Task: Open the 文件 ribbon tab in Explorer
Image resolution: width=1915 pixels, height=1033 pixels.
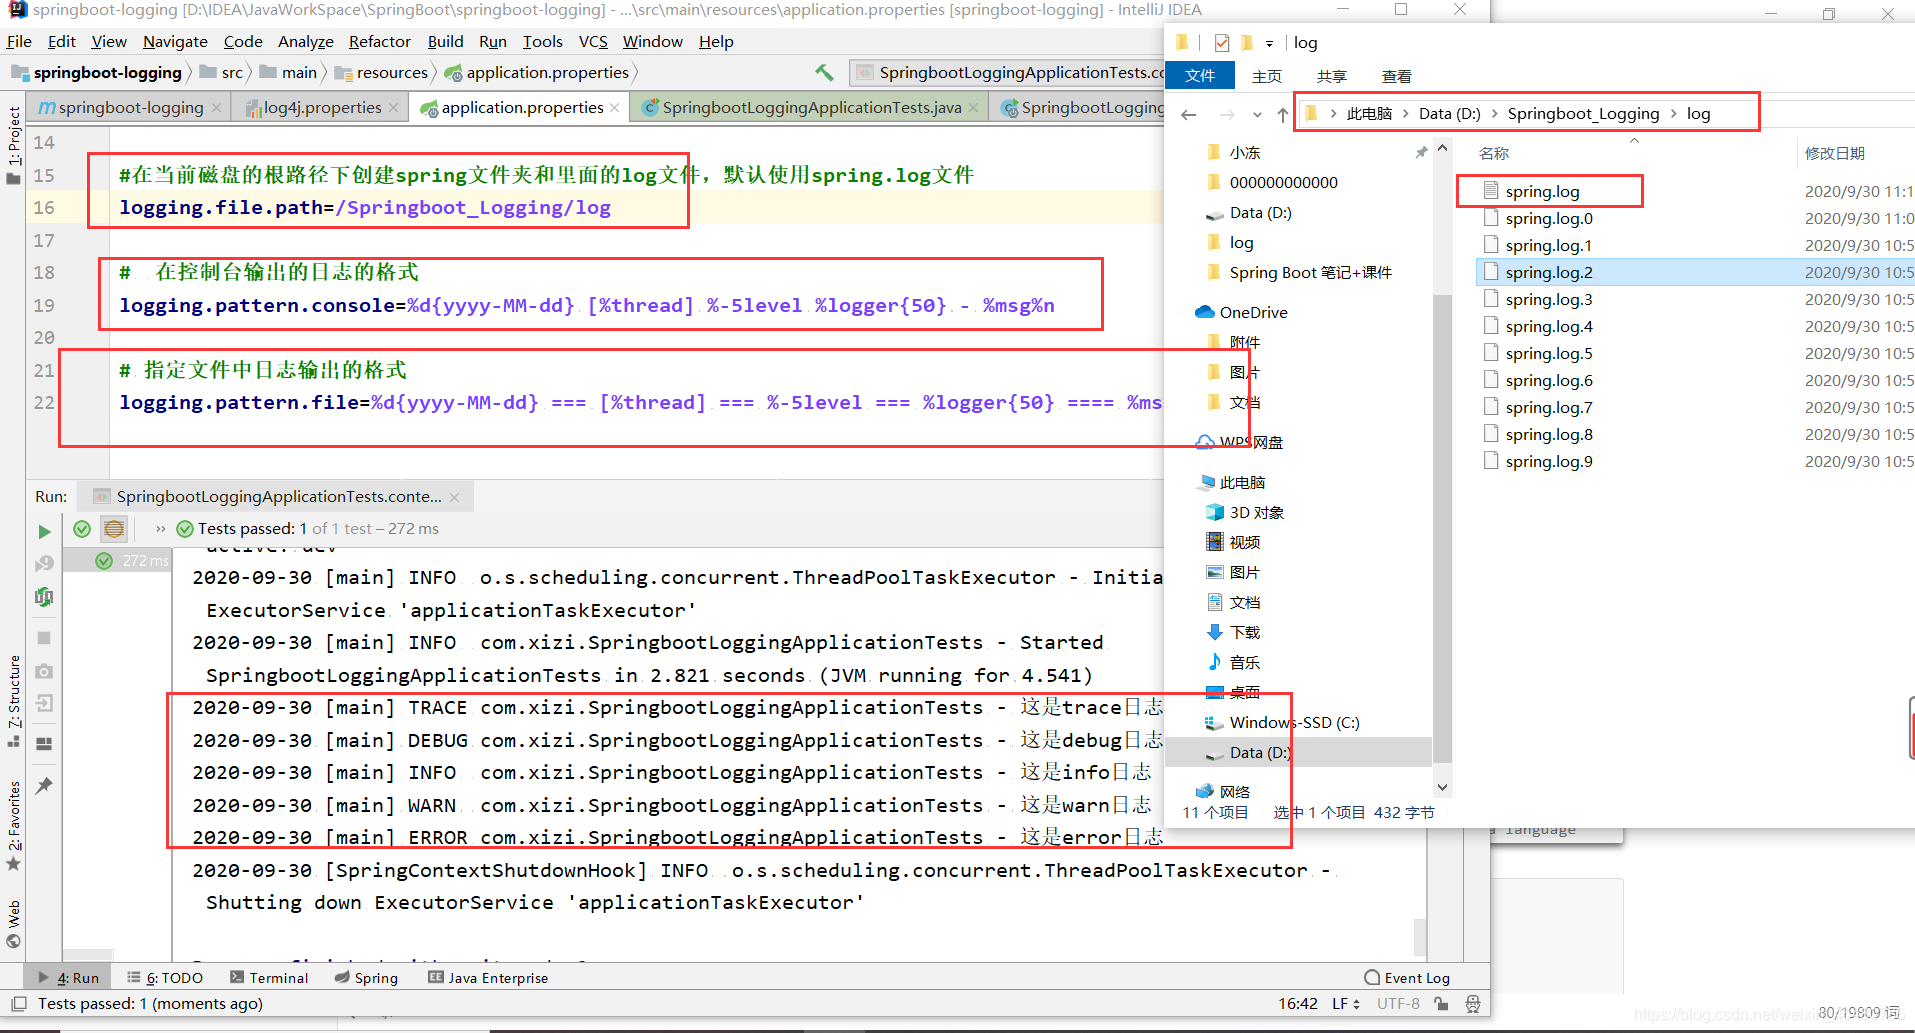Action: [x=1200, y=76]
